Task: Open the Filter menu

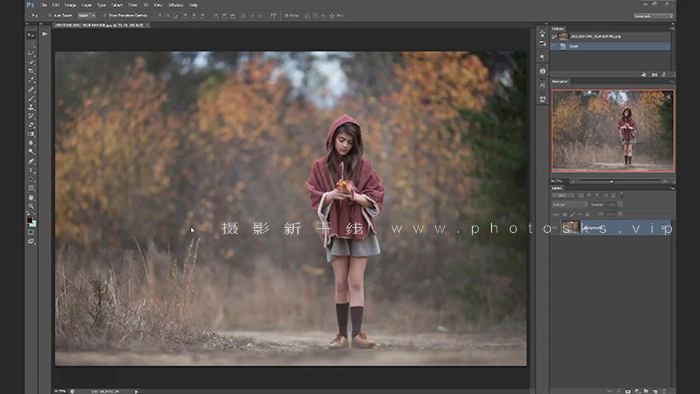Action: [x=133, y=5]
